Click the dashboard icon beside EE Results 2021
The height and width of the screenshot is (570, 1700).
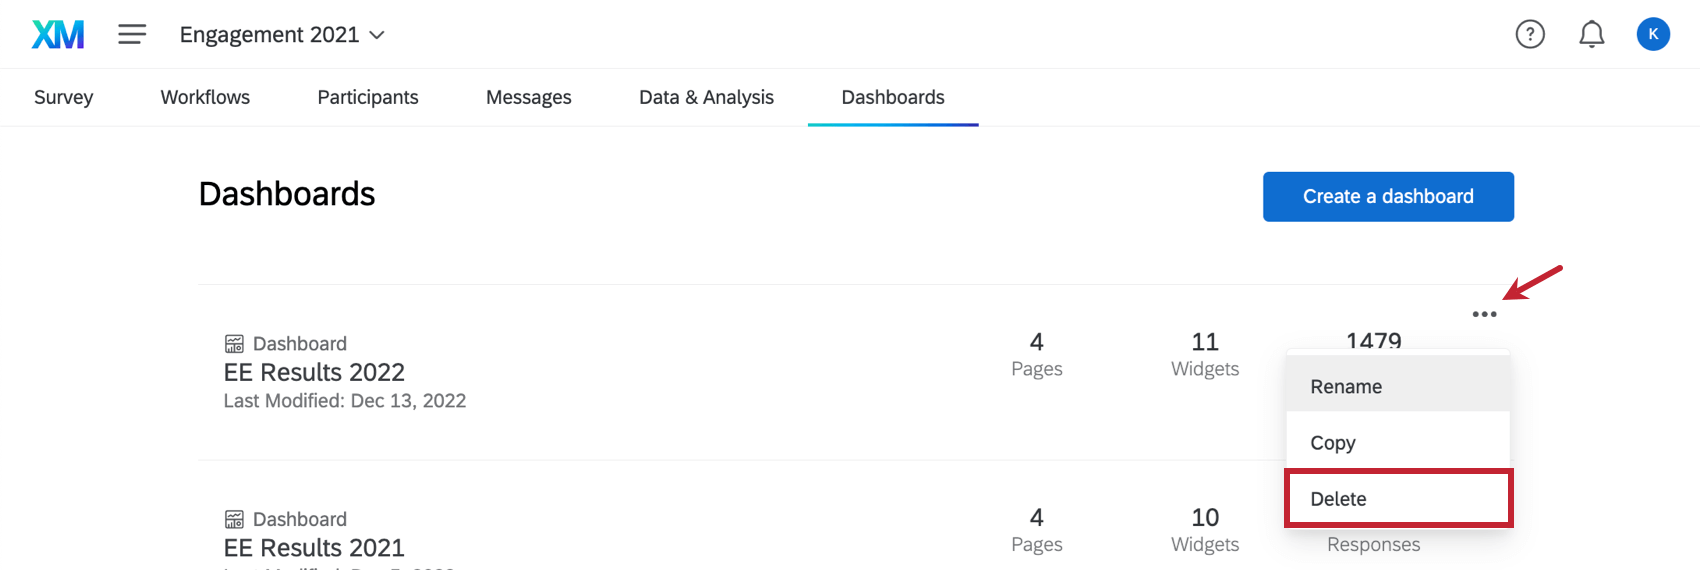click(234, 520)
